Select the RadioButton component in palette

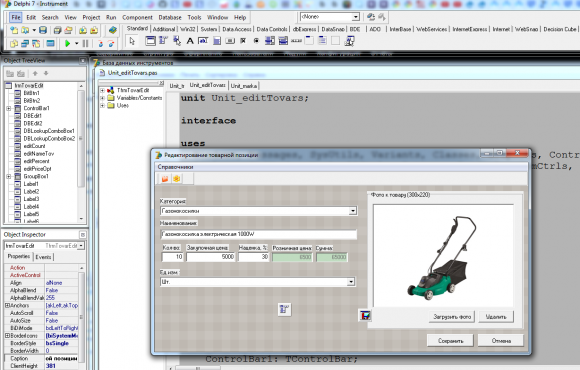(x=256, y=41)
